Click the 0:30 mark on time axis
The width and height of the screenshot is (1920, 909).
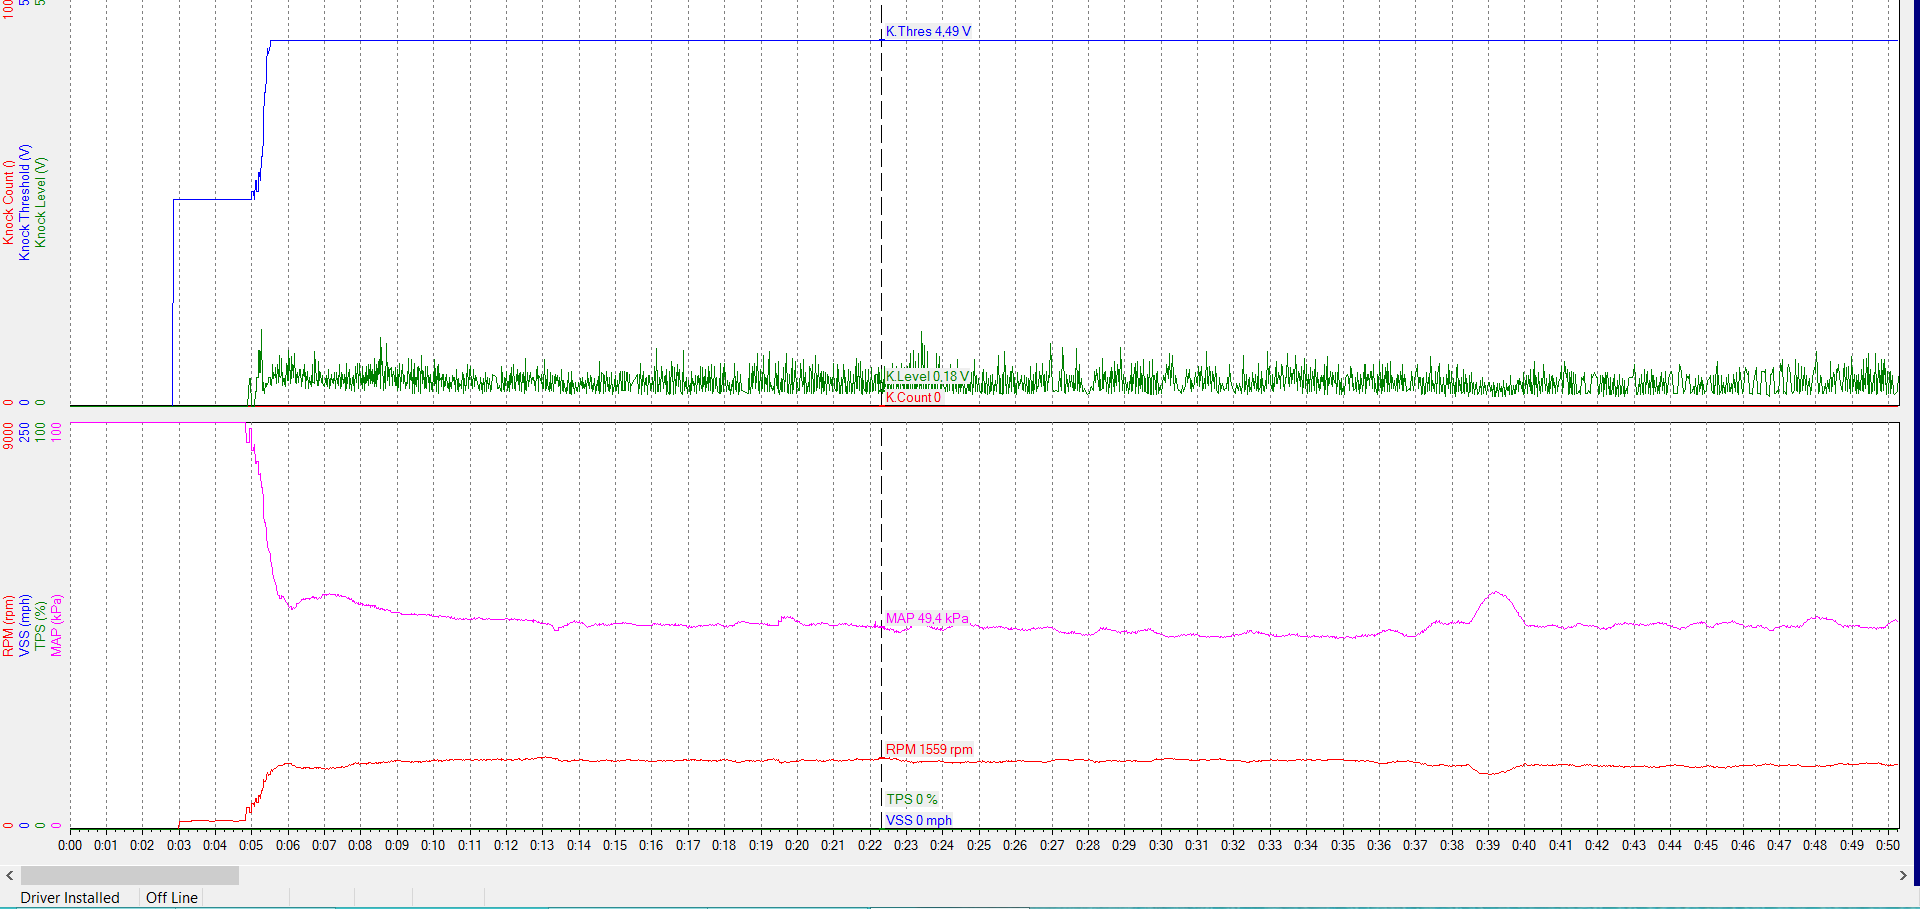coord(1161,845)
